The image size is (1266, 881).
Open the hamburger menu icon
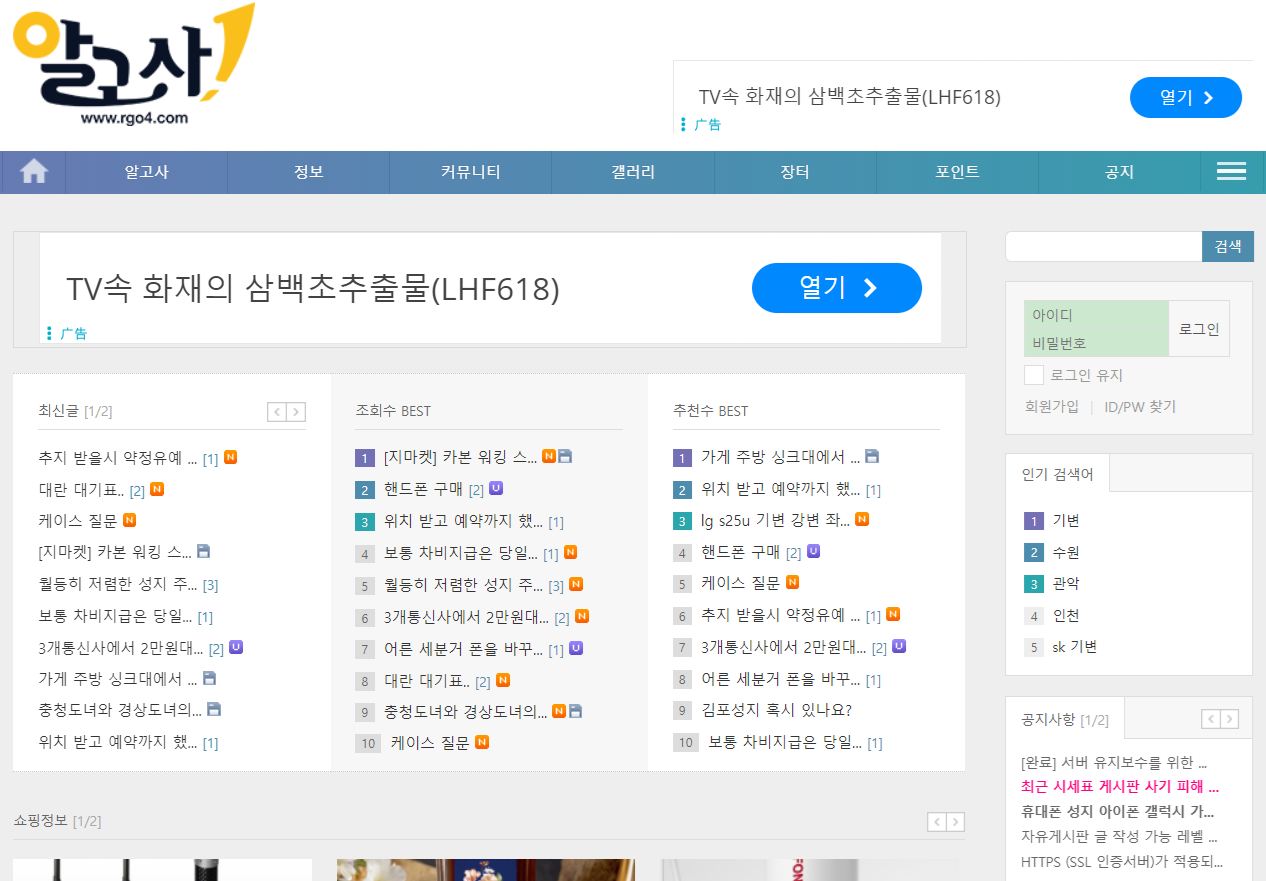[1231, 172]
